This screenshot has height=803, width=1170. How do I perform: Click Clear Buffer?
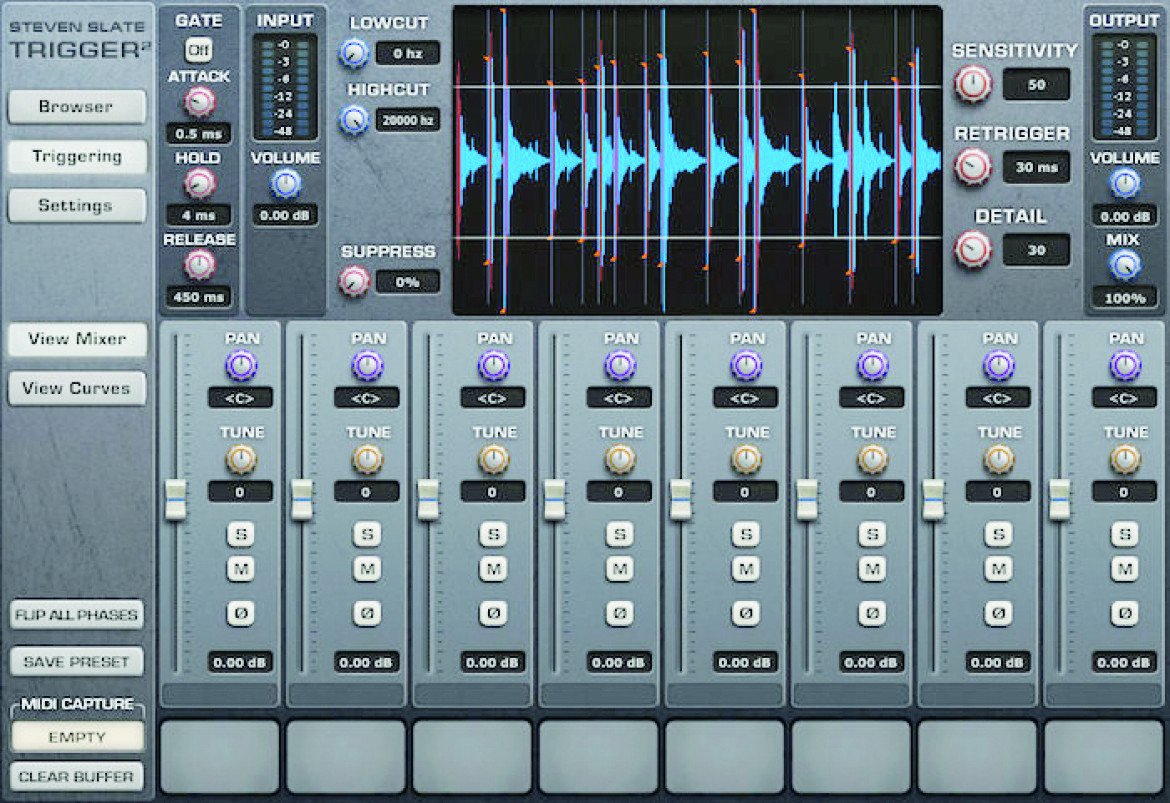click(x=76, y=777)
